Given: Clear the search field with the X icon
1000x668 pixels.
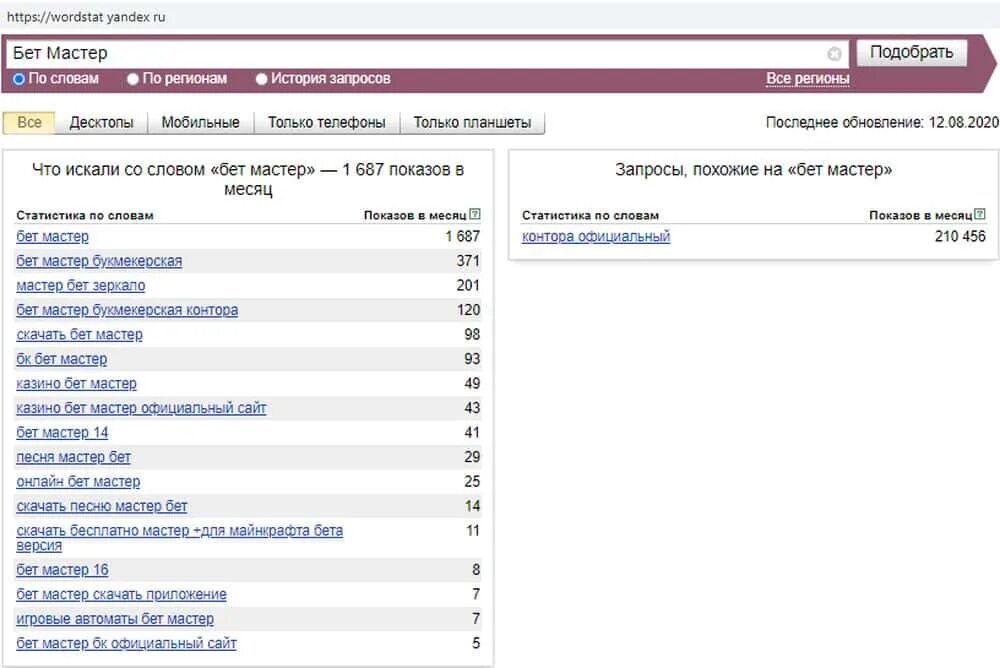Looking at the screenshot, I should [x=834, y=54].
